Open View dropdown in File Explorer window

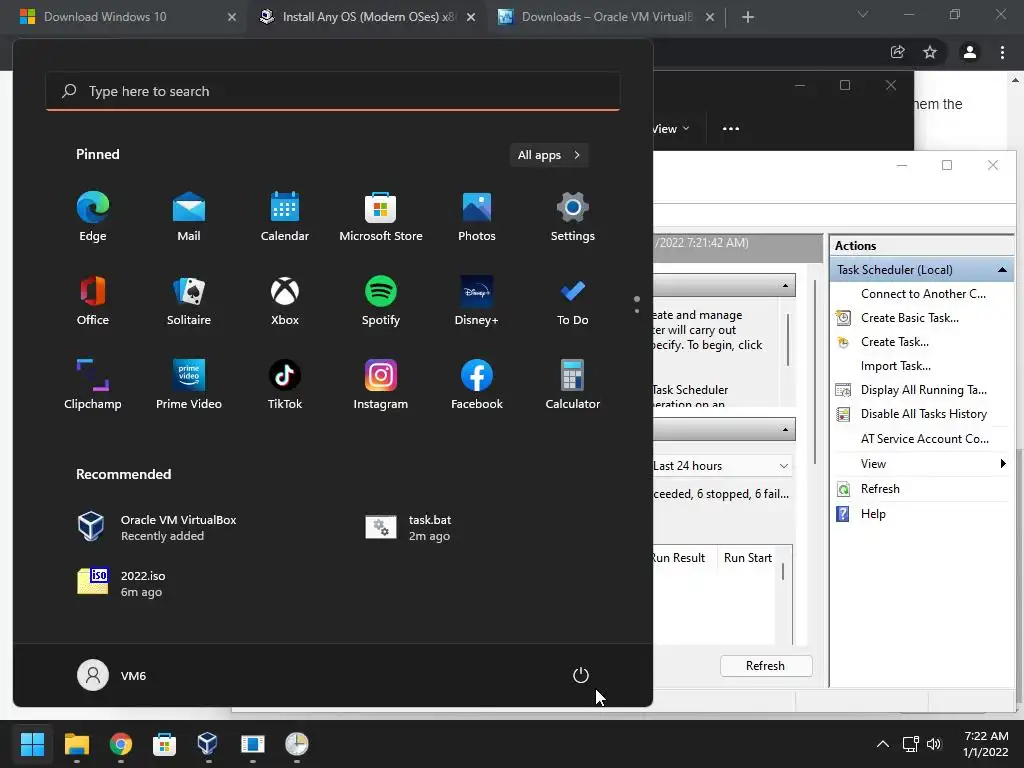click(x=671, y=129)
